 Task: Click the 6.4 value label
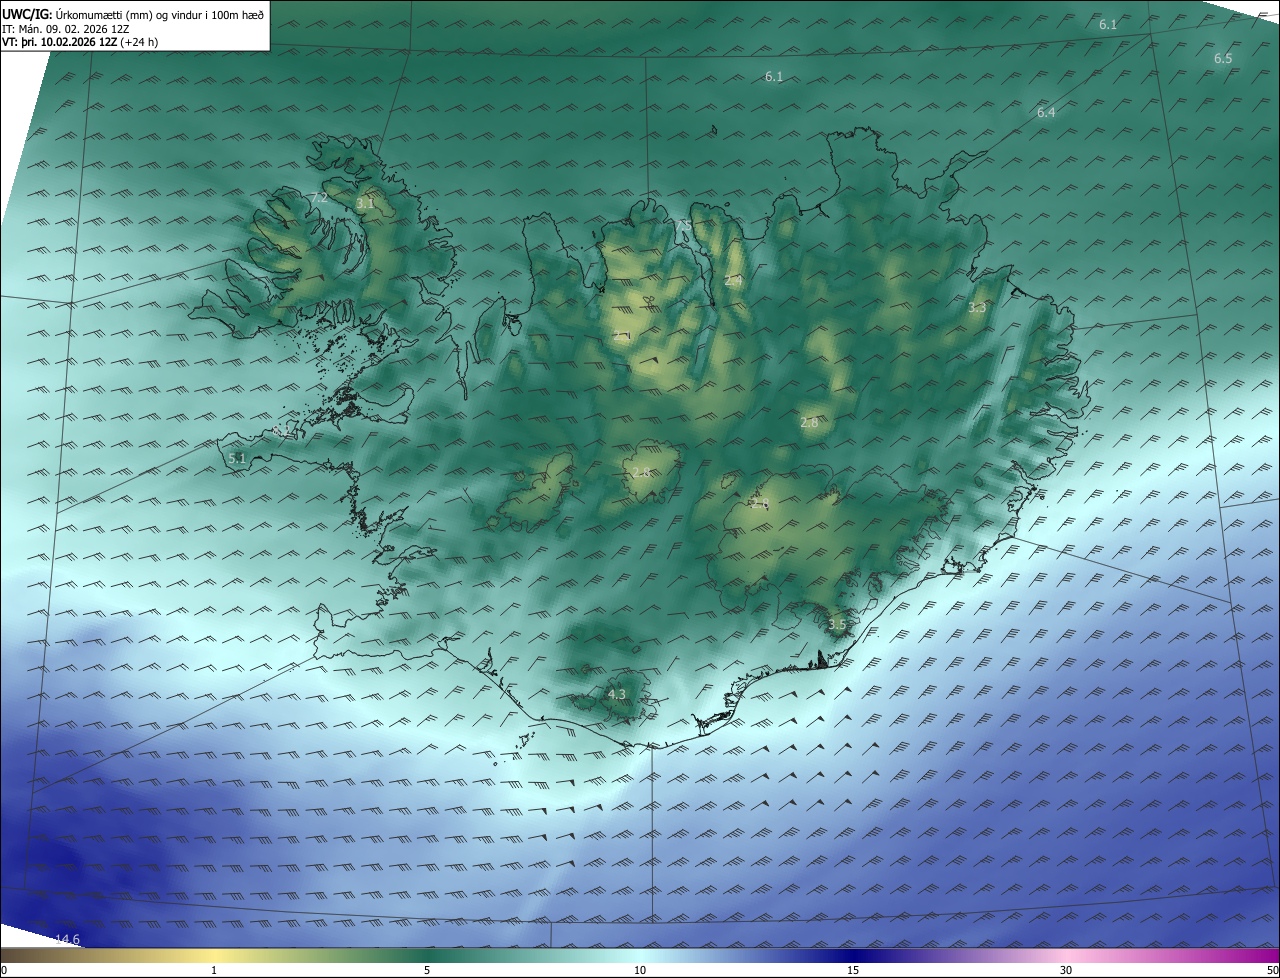pos(1046,113)
